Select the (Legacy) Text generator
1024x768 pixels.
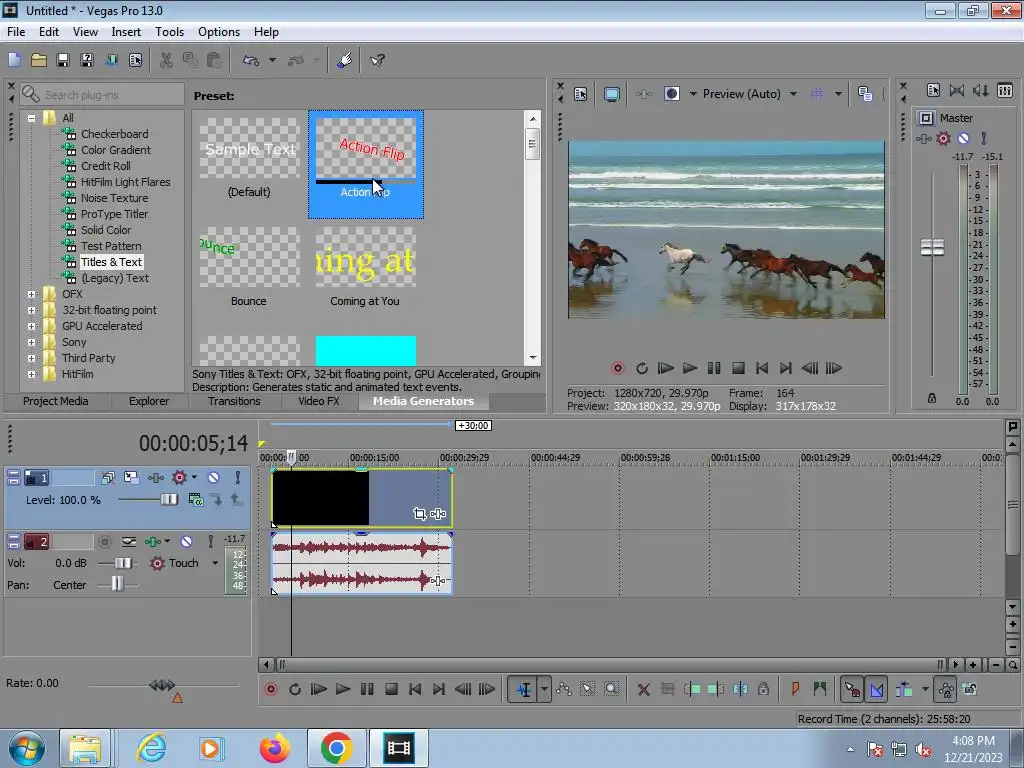115,278
